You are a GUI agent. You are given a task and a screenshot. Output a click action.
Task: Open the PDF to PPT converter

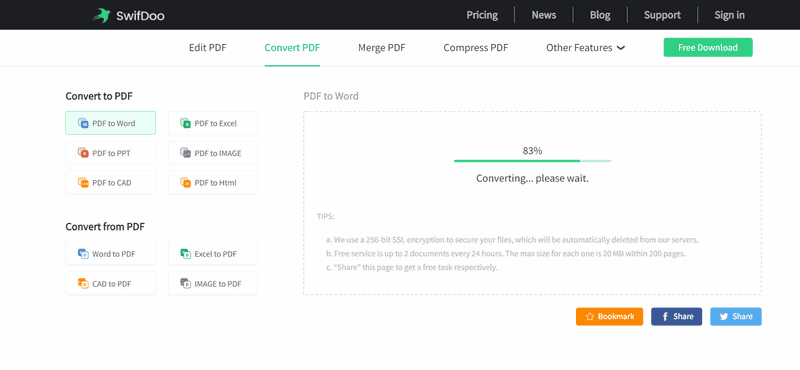point(110,153)
